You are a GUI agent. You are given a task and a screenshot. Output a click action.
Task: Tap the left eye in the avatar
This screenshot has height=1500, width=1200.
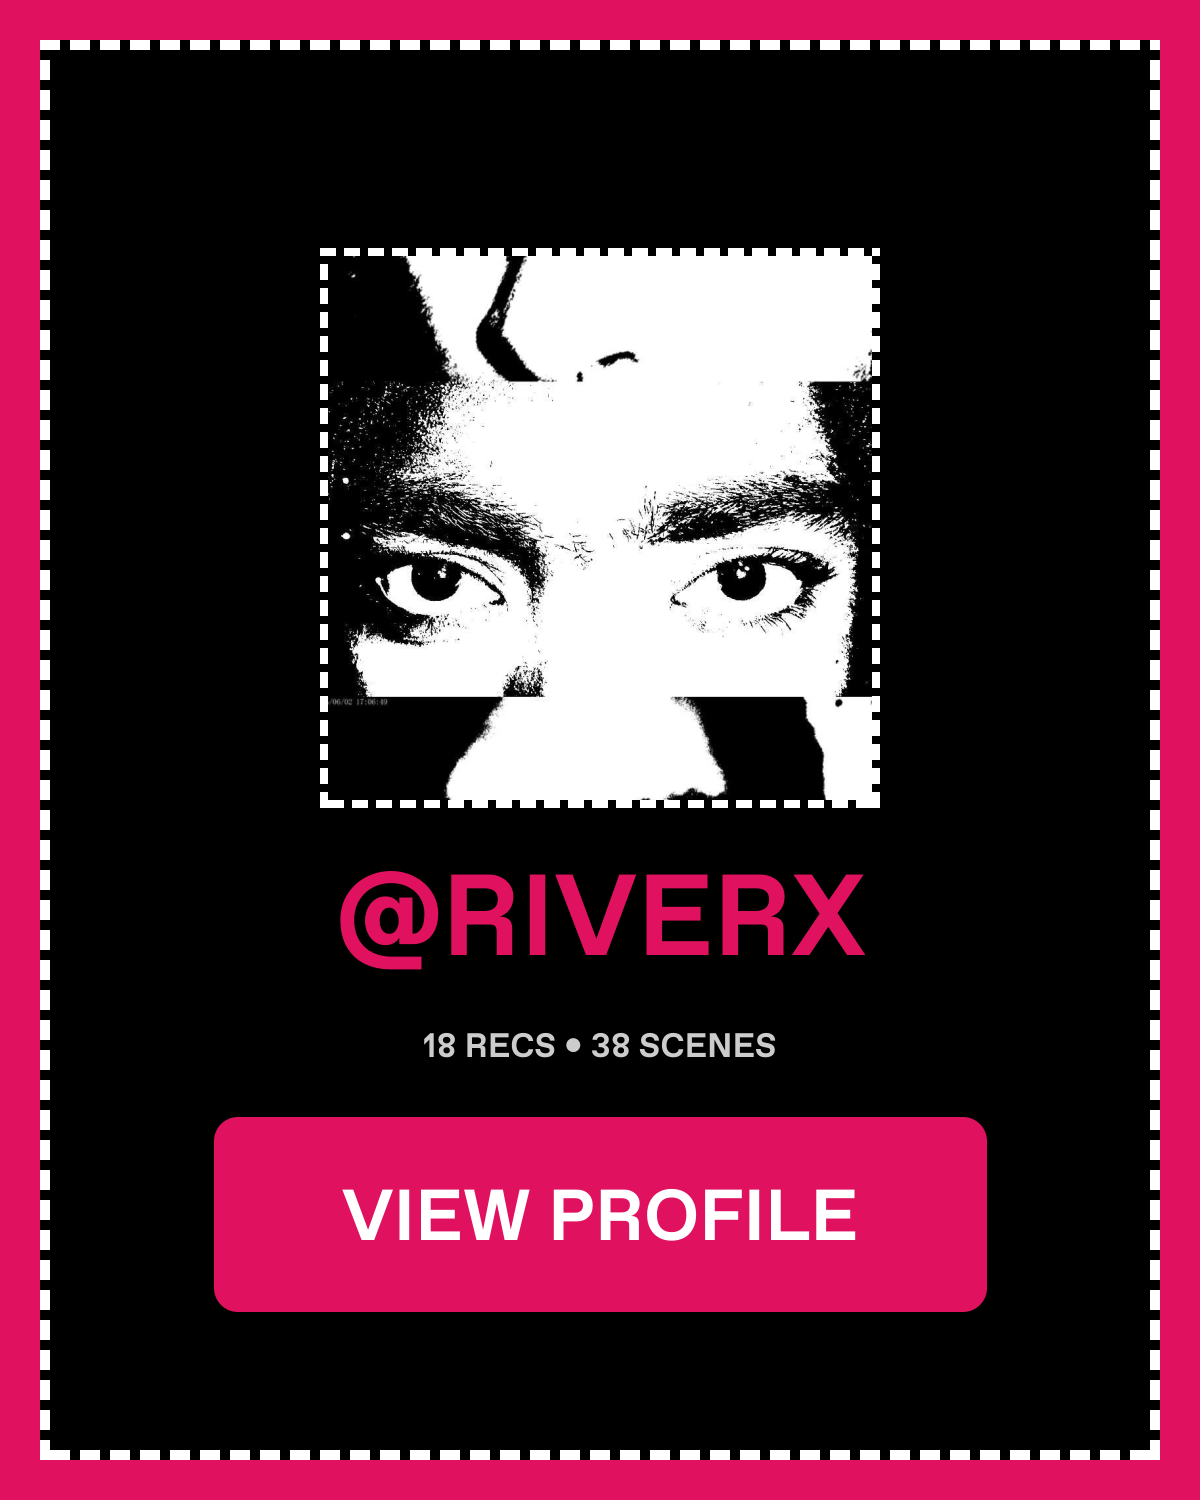coord(437,583)
